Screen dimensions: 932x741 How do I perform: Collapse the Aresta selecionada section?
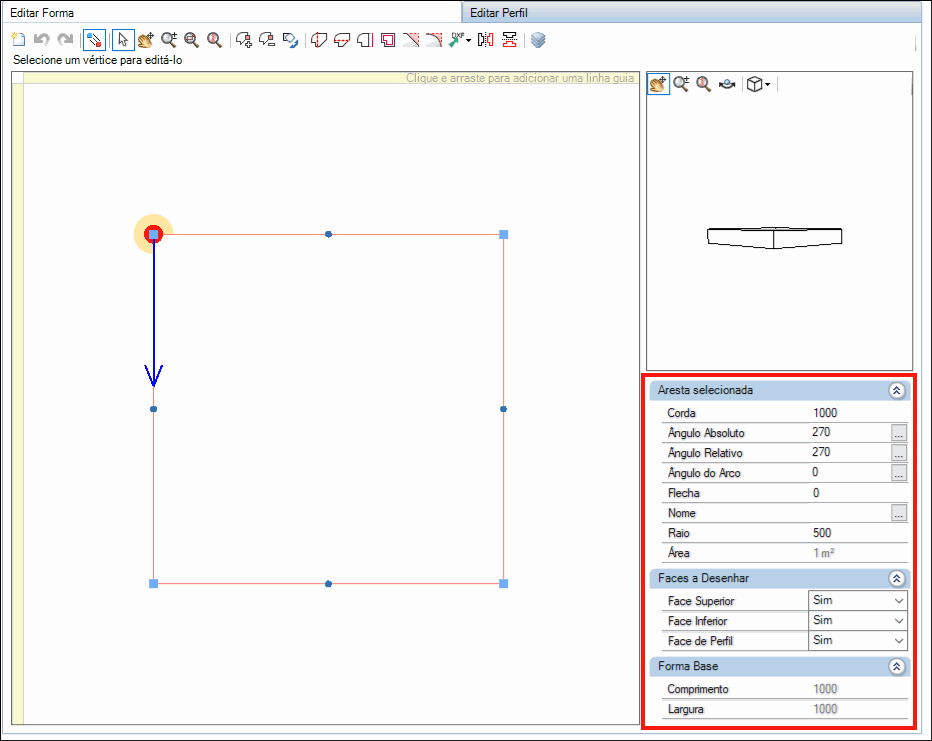pyautogui.click(x=896, y=390)
